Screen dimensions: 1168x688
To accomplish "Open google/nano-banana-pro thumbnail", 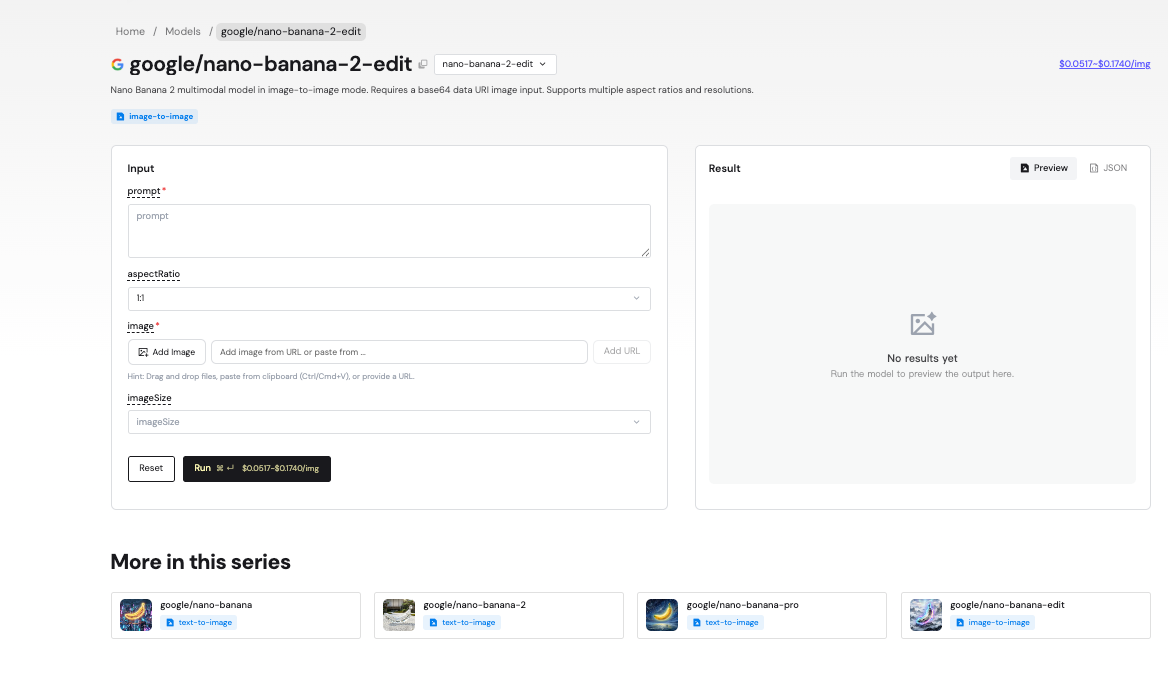I will (x=661, y=615).
